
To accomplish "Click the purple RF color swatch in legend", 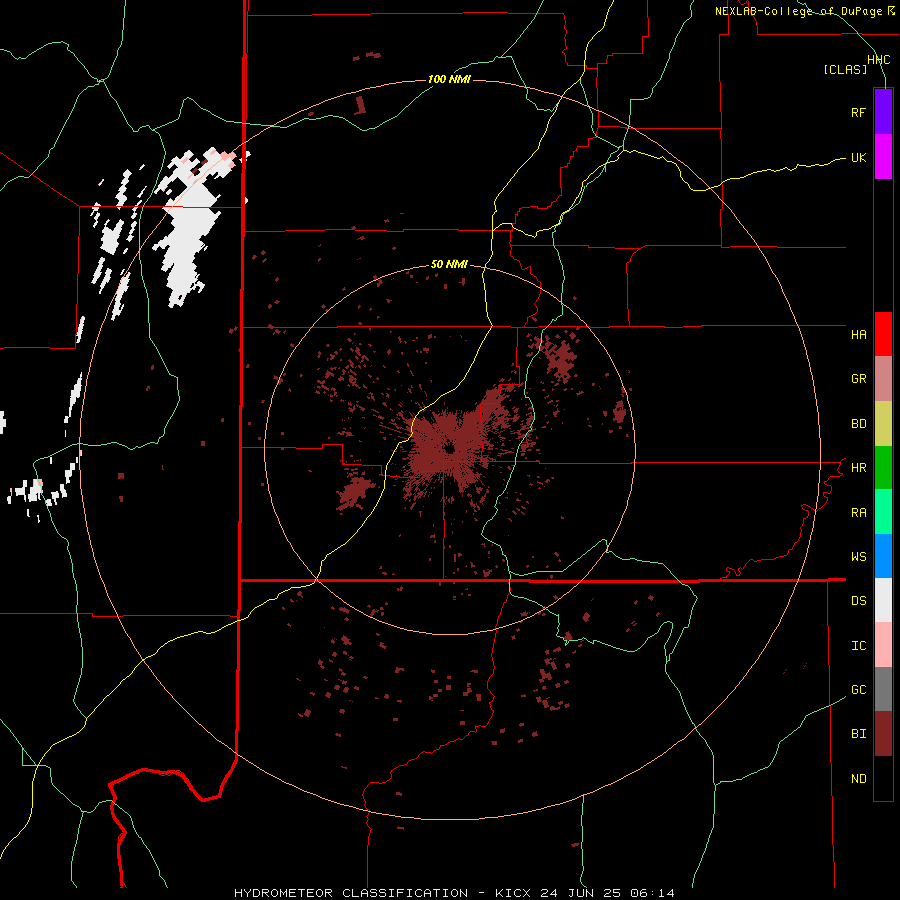I will pyautogui.click(x=883, y=112).
